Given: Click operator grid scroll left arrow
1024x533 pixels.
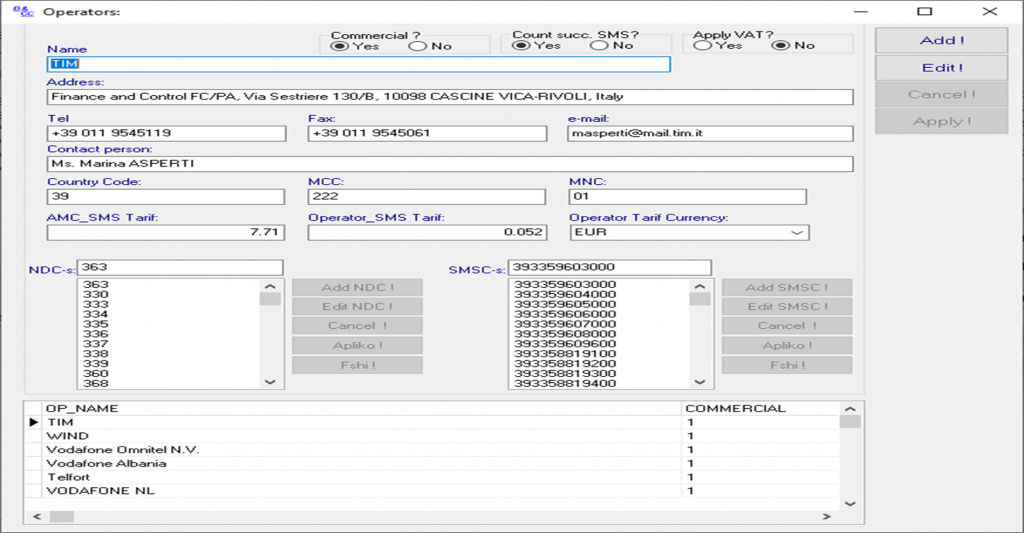Looking at the screenshot, I should [x=37, y=517].
